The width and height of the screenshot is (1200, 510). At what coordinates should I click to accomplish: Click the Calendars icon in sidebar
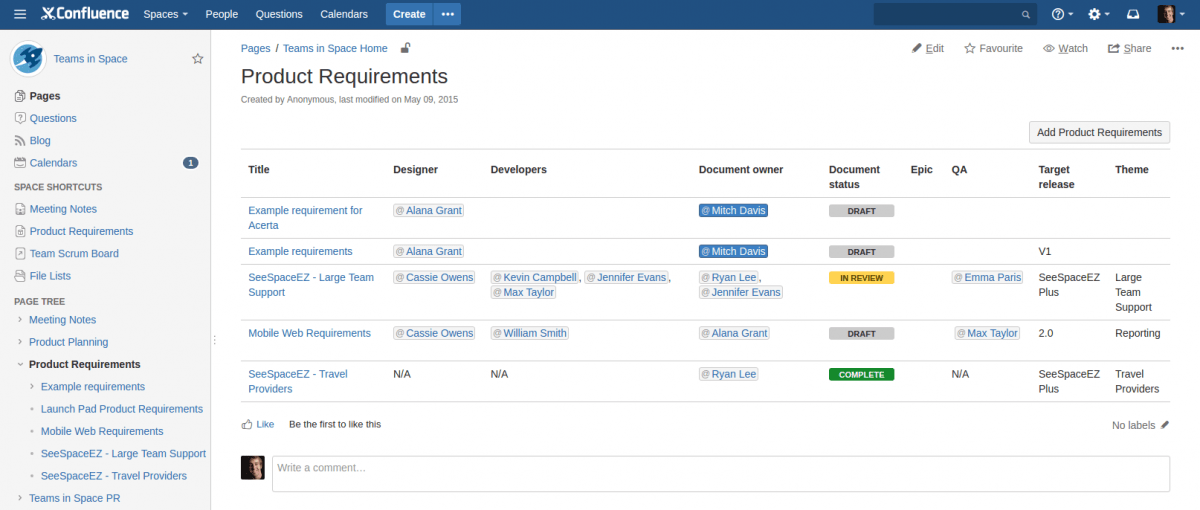coord(20,163)
